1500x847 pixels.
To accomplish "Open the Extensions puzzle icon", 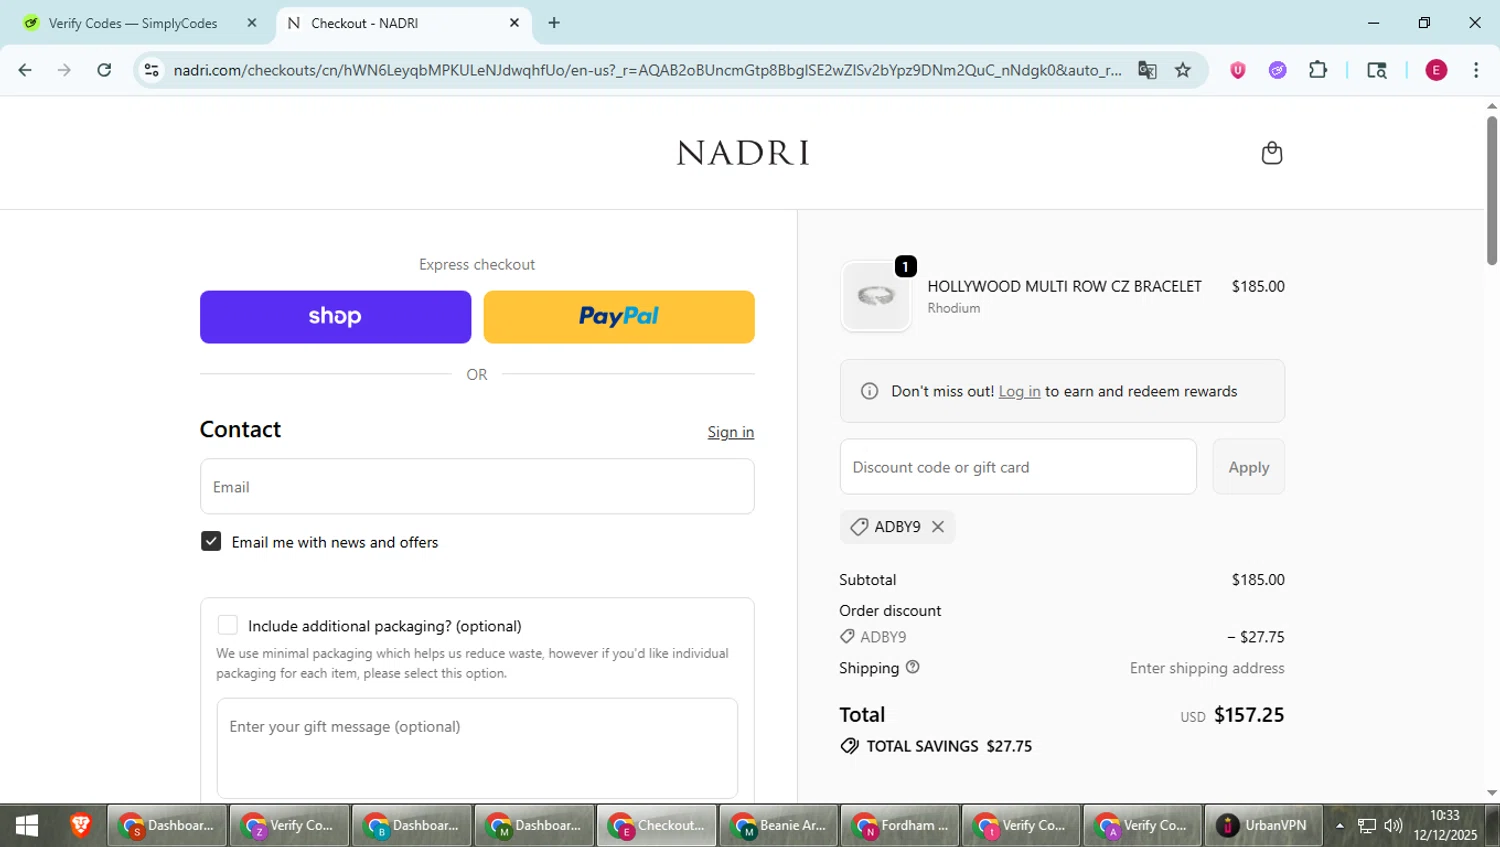I will [1318, 70].
